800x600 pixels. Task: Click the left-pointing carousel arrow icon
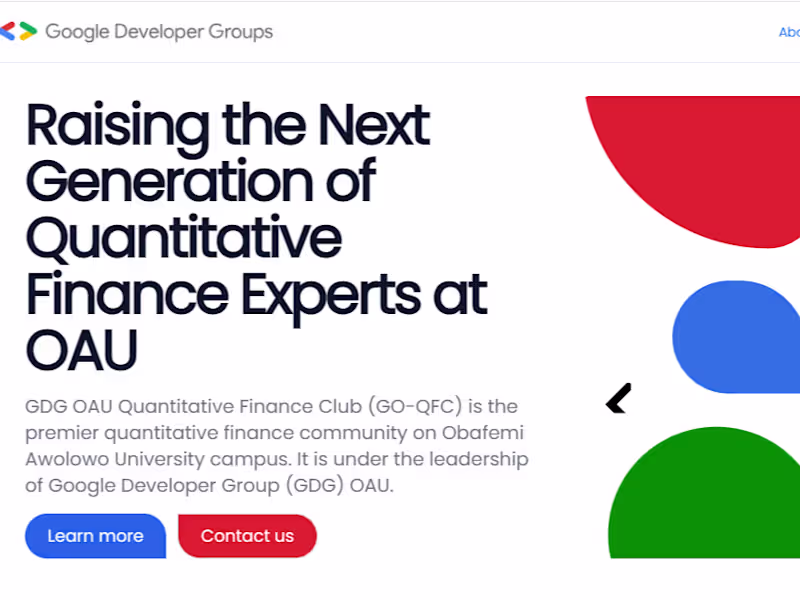[x=617, y=400]
